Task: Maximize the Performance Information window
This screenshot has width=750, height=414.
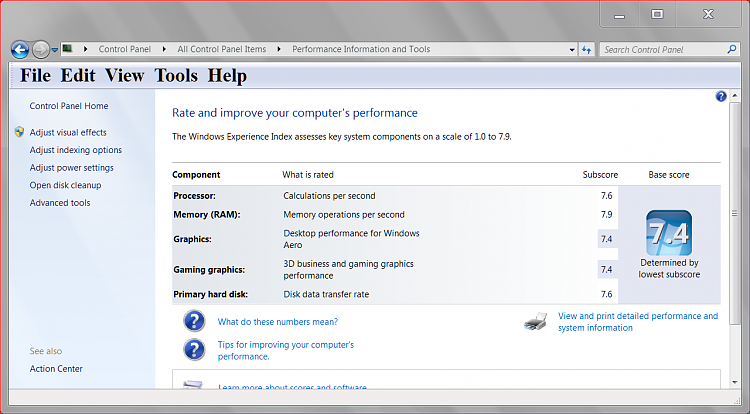Action: pyautogui.click(x=657, y=14)
